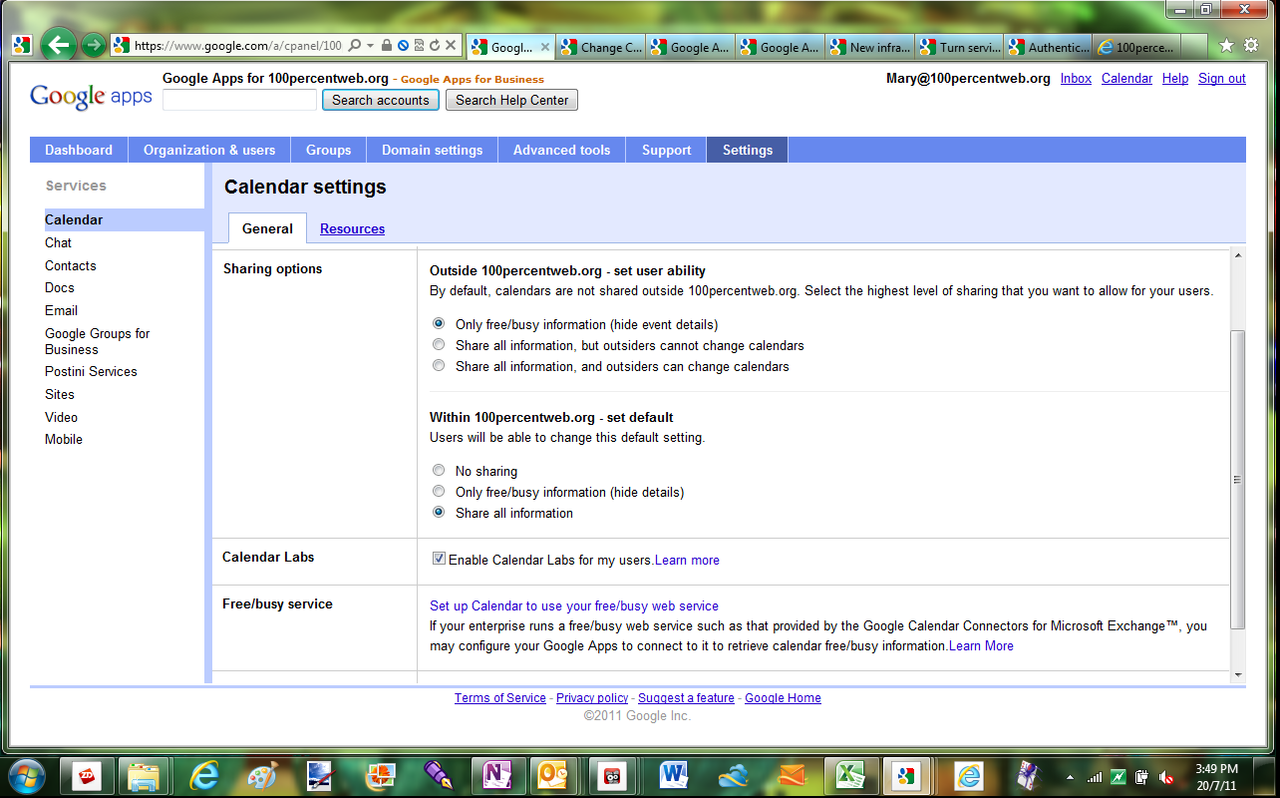Select Chat in the Services sidebar

click(x=58, y=243)
